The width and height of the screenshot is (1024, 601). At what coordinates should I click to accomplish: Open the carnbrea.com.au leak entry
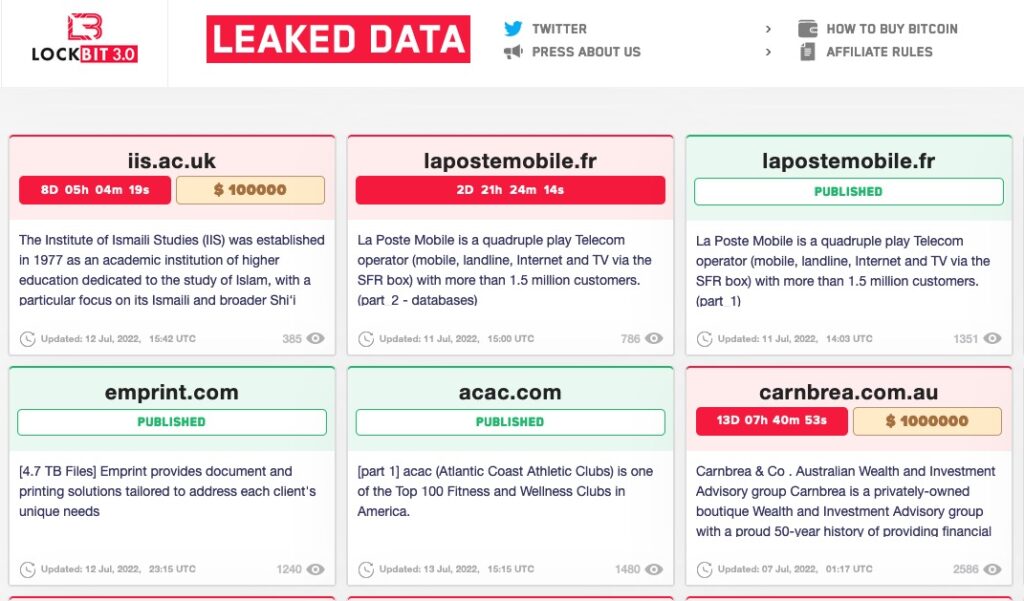pos(850,391)
